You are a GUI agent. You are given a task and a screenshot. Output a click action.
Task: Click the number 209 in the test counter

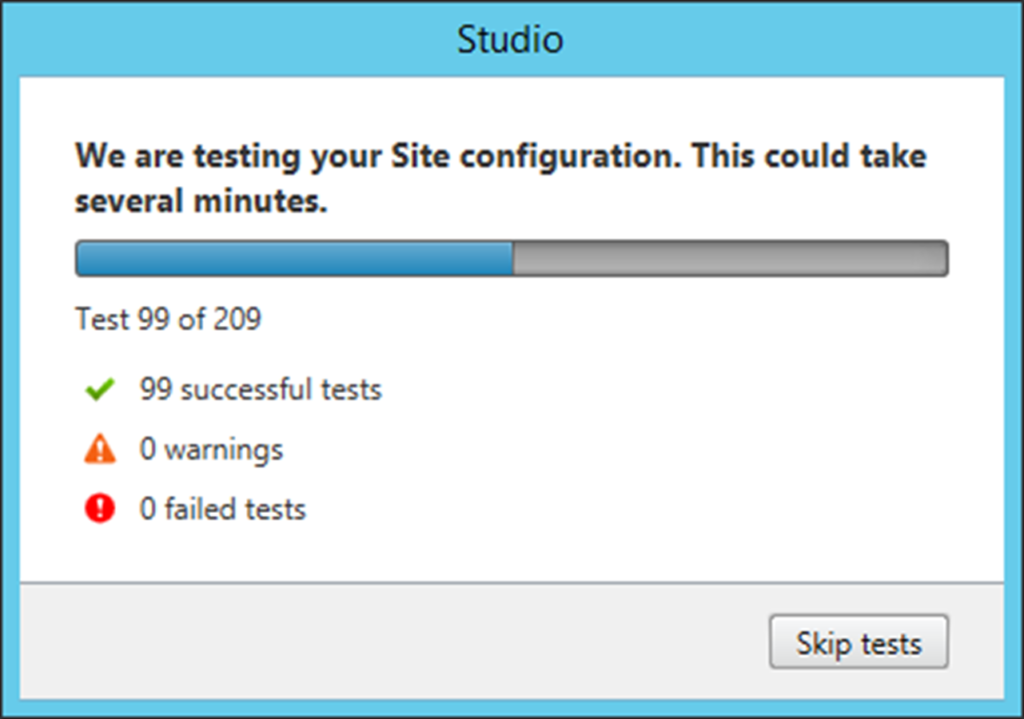238,319
